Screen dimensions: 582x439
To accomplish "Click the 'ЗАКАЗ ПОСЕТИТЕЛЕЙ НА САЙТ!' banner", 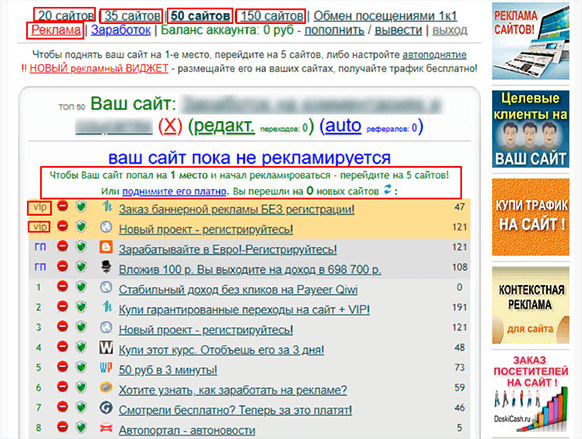I will pyautogui.click(x=530, y=393).
